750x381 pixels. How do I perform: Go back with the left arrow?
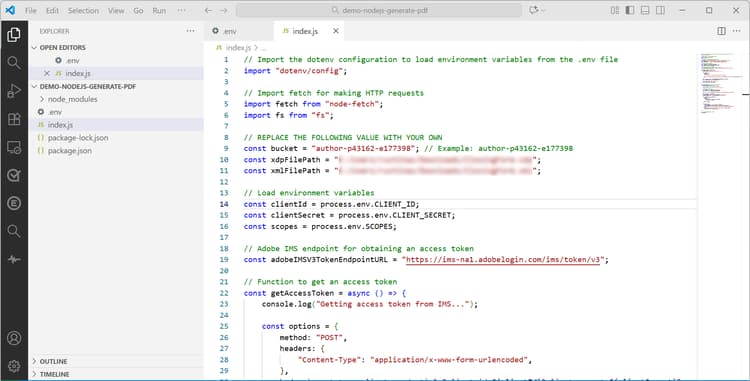(208, 10)
